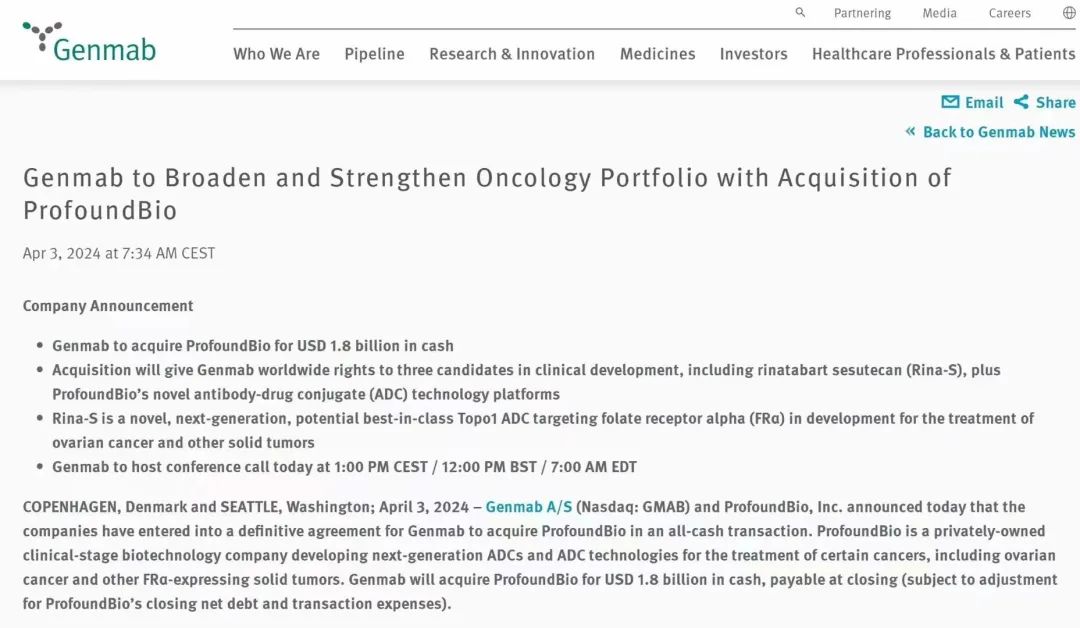
Task: Open the Careers link
Action: coord(1009,13)
